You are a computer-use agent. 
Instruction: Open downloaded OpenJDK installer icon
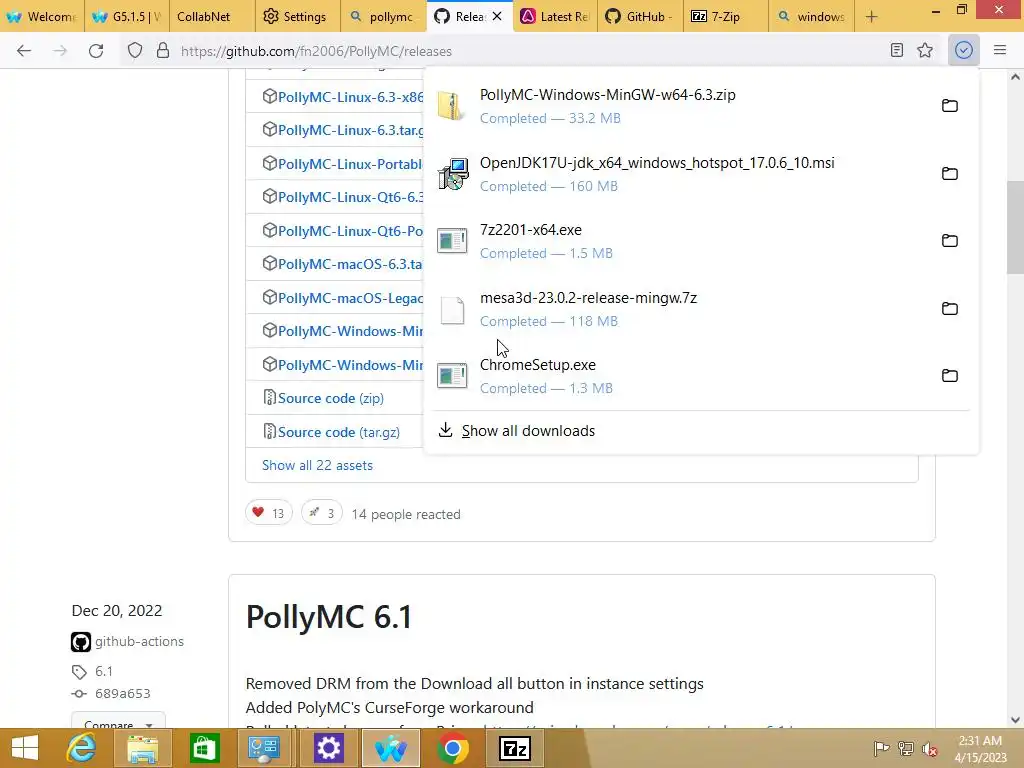(452, 174)
